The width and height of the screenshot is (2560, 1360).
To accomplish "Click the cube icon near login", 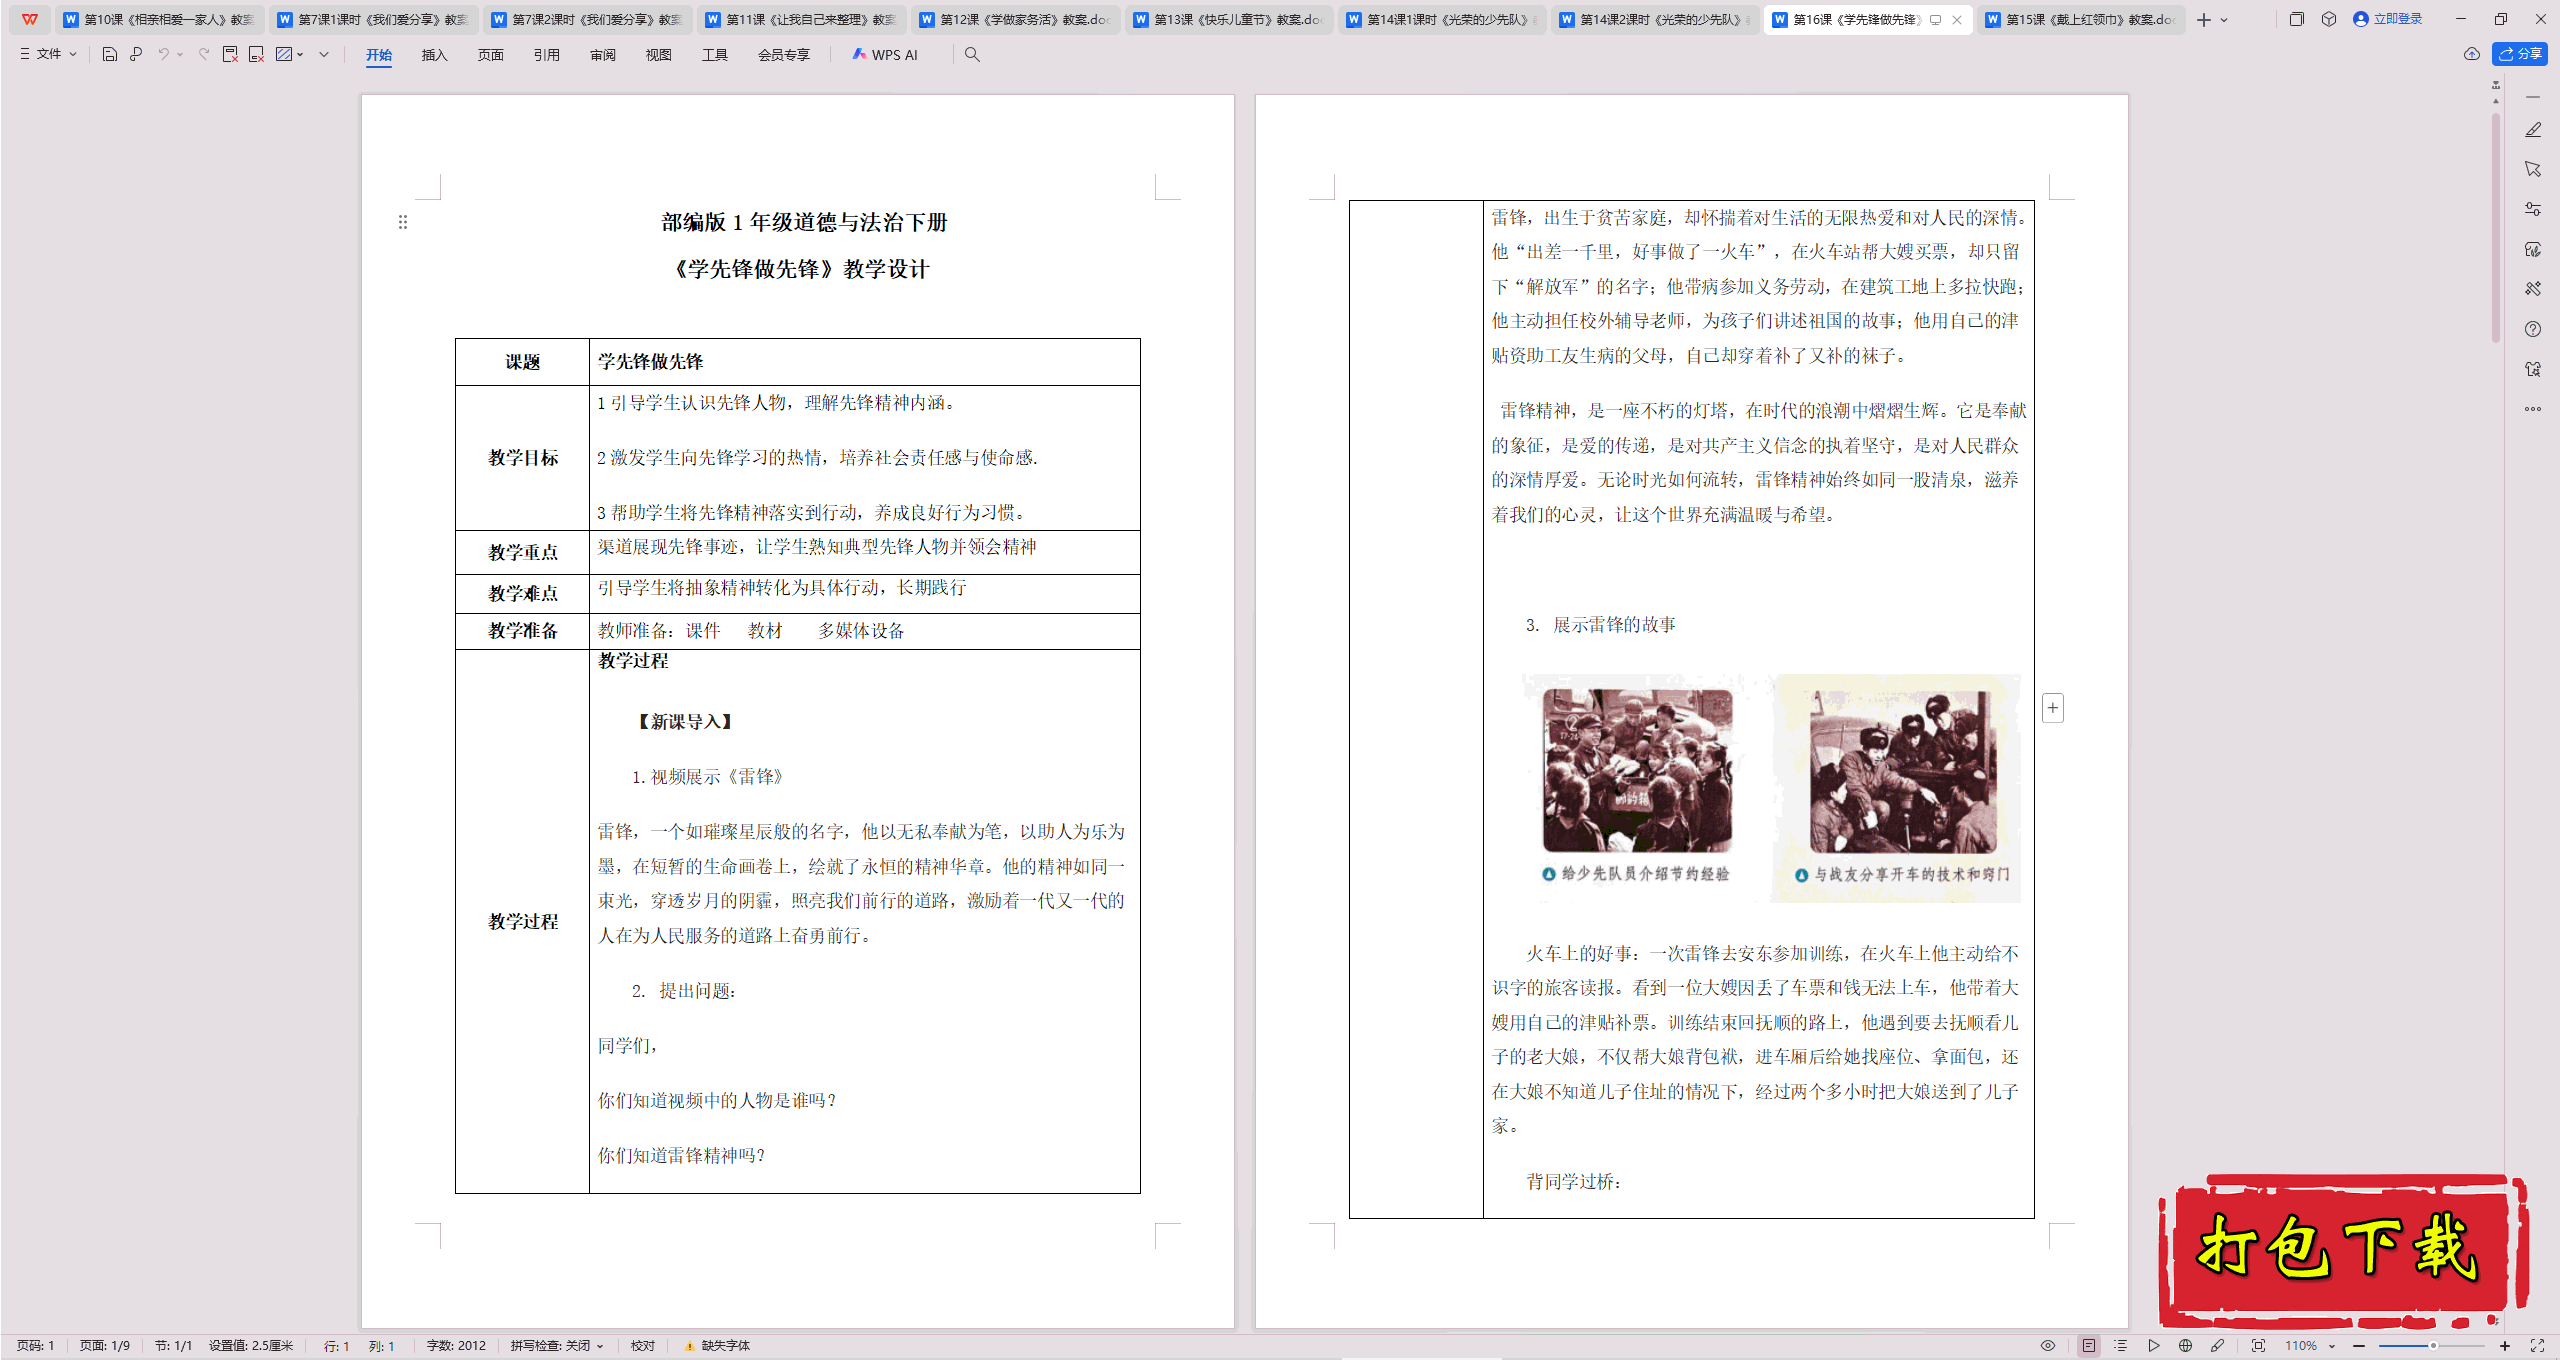I will 2329,19.
